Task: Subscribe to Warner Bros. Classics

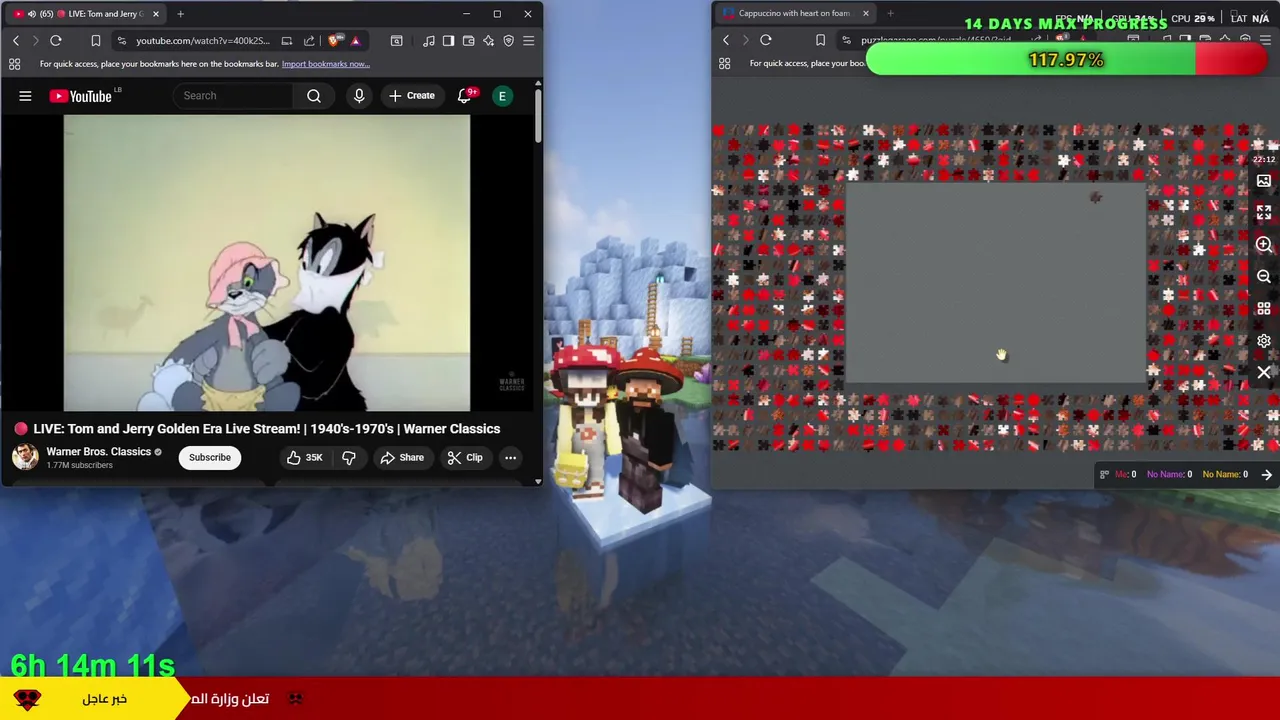Action: tap(210, 457)
